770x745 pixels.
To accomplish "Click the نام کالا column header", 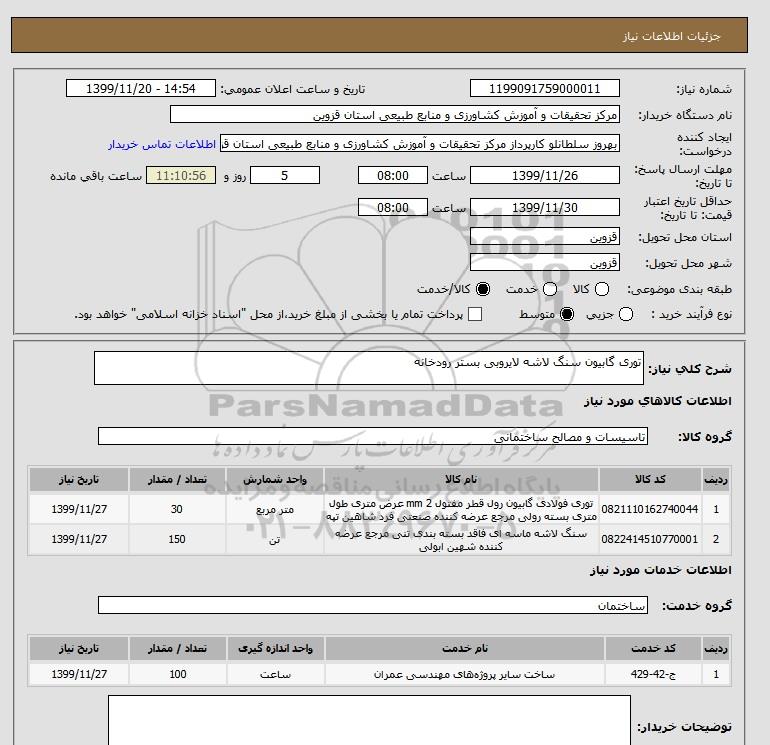I will [x=461, y=479].
